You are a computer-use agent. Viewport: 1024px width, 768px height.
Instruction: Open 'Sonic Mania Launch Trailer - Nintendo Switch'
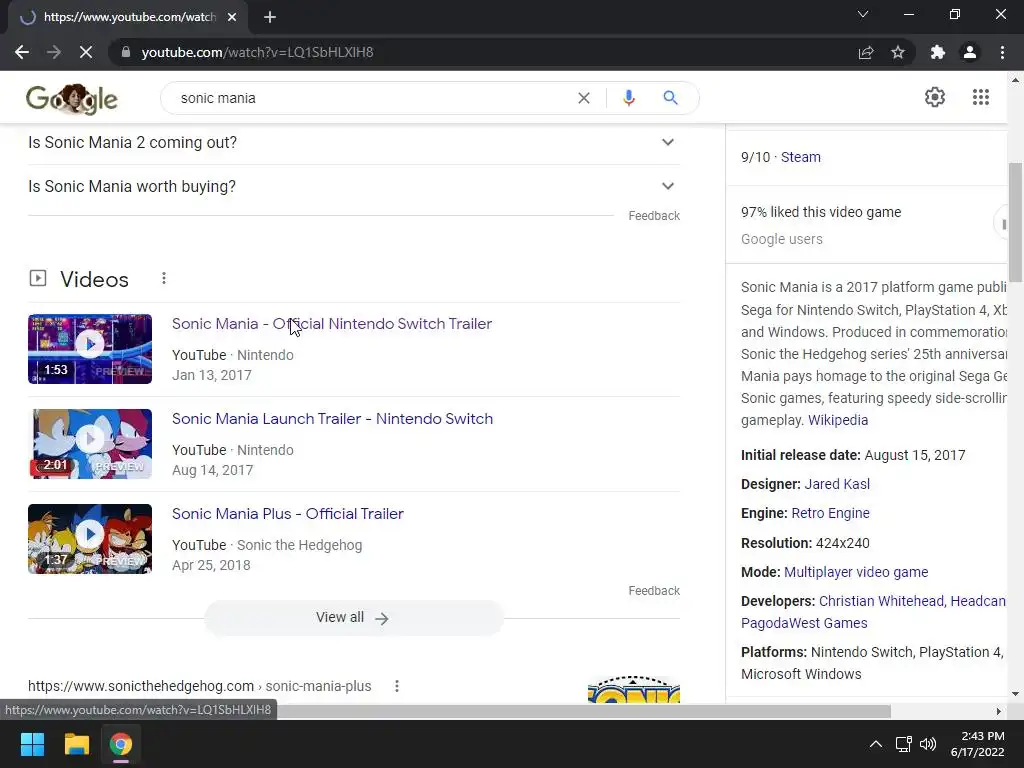pos(332,419)
